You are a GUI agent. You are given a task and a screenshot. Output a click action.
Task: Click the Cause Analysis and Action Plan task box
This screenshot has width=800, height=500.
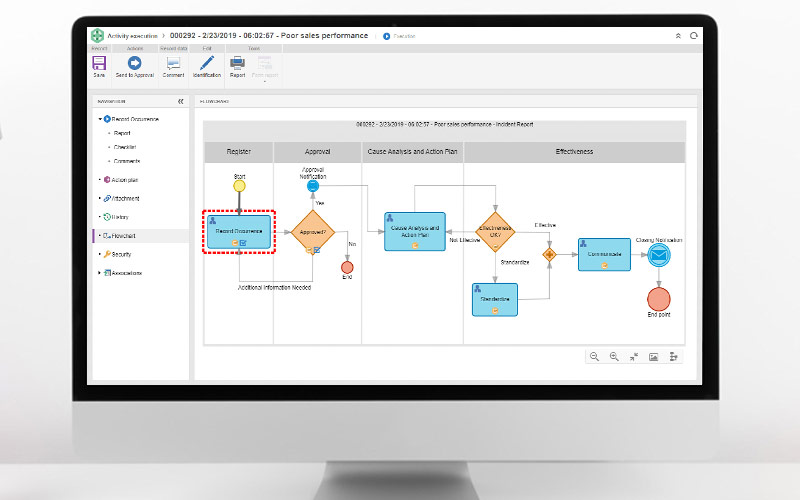tap(414, 229)
